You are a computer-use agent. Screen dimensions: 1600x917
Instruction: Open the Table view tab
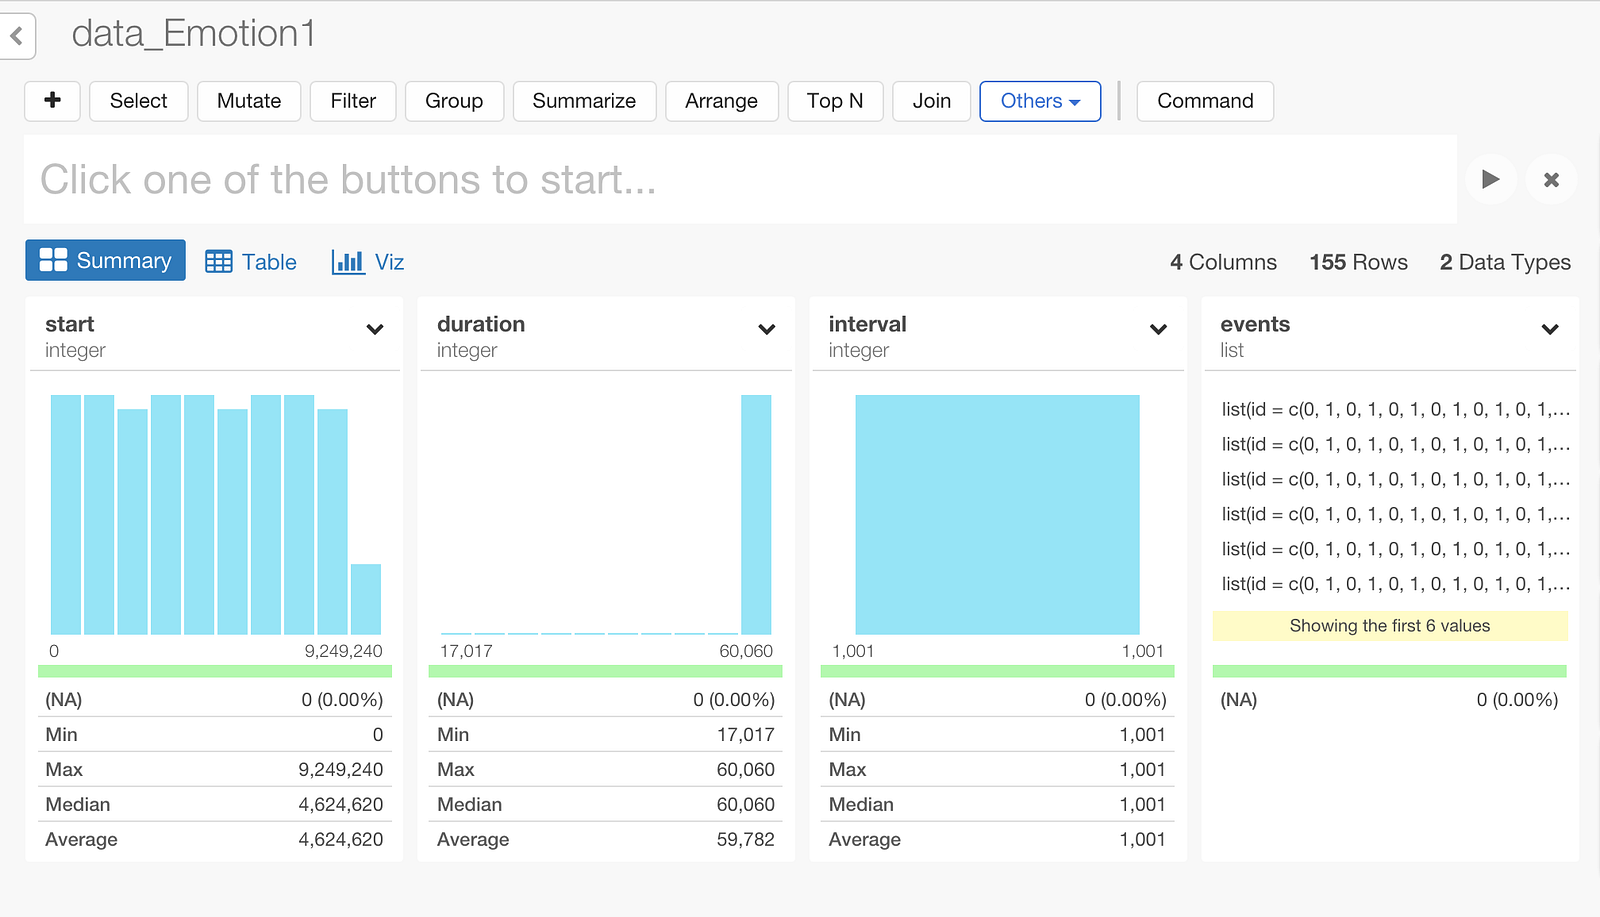click(x=251, y=262)
